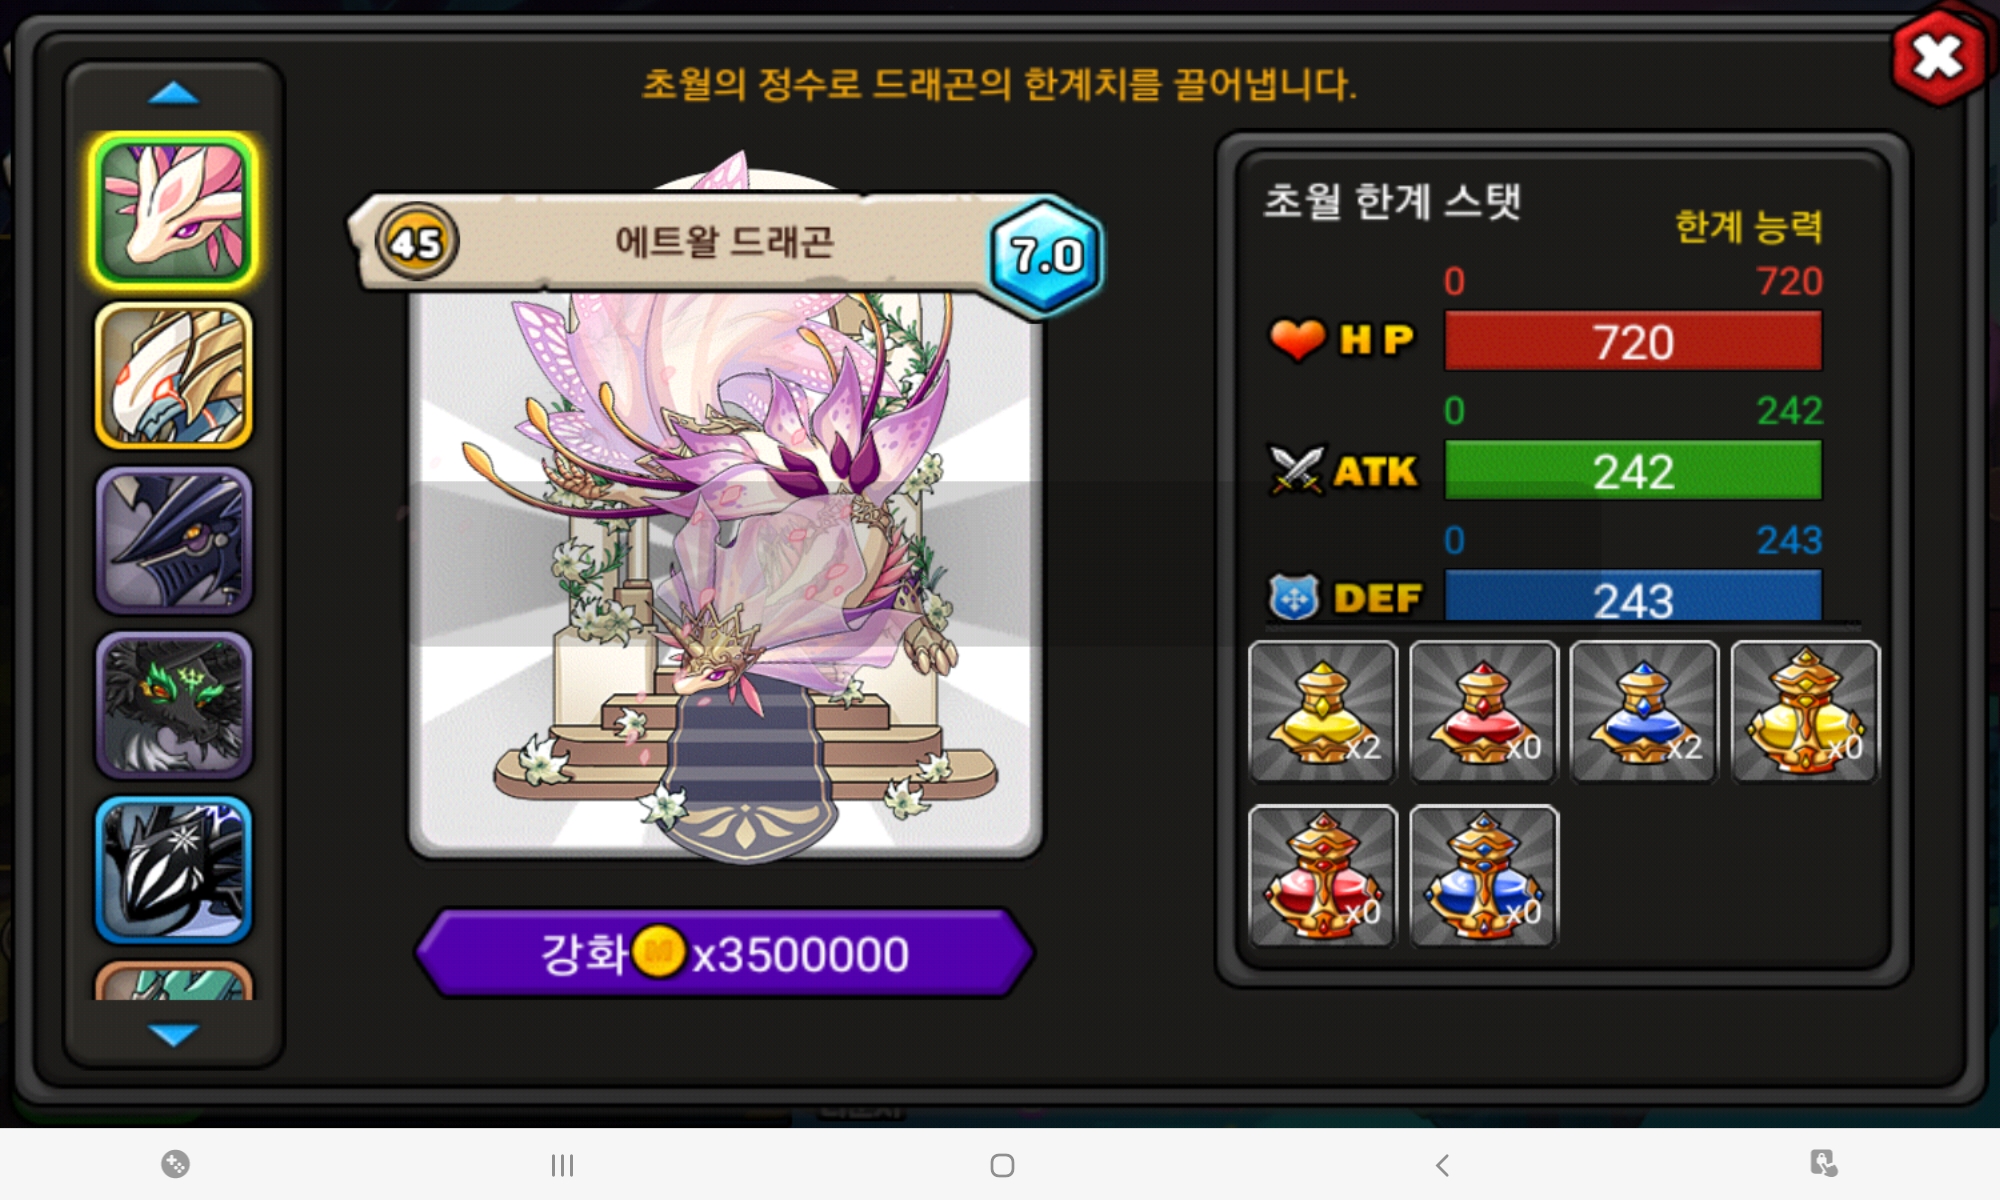Select the pink-eared white dragon portrait
Image resolution: width=2000 pixels, height=1200 pixels.
click(174, 211)
